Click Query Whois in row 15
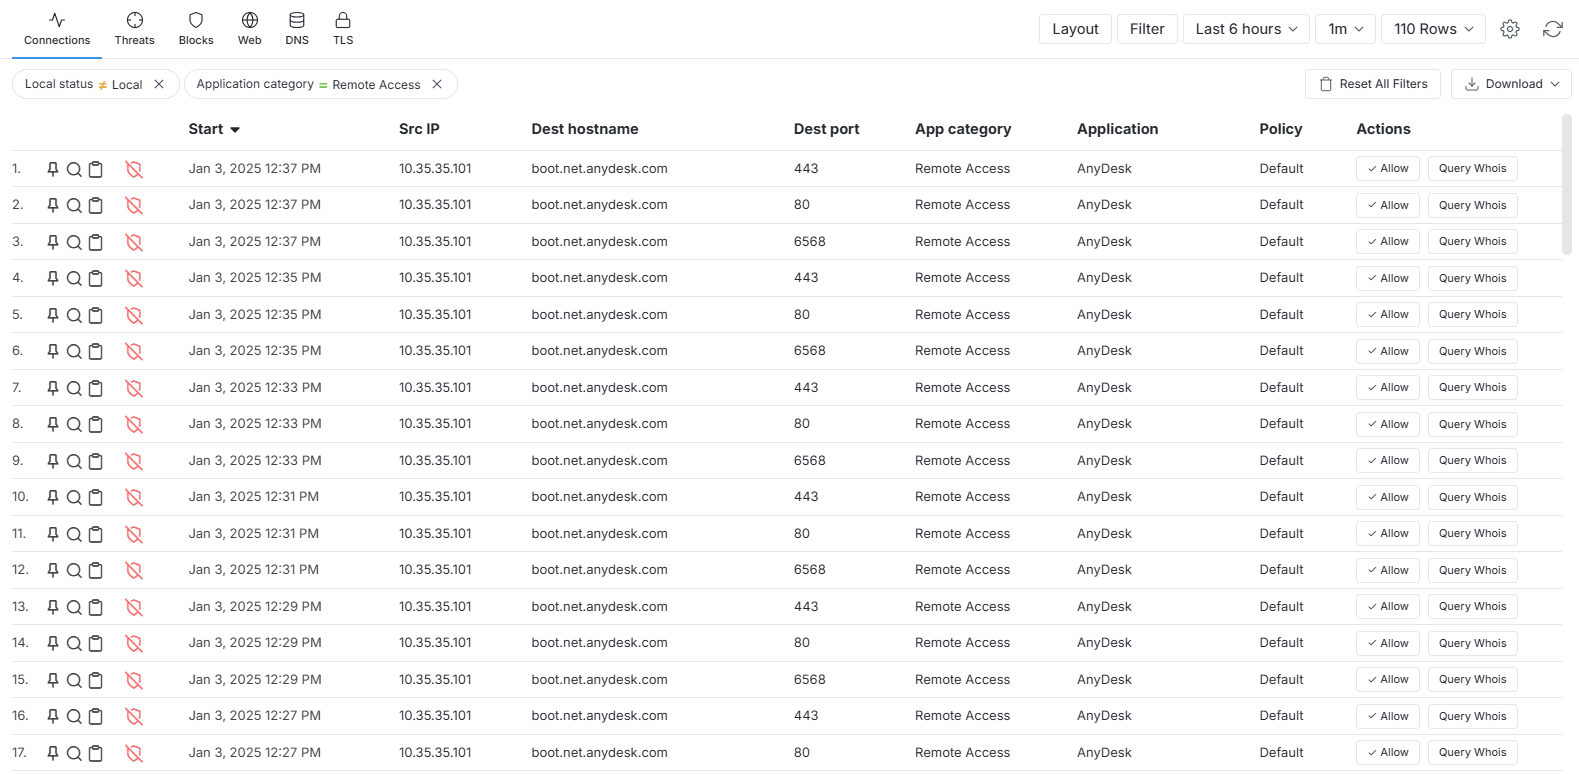The height and width of the screenshot is (774, 1579). 1472,679
